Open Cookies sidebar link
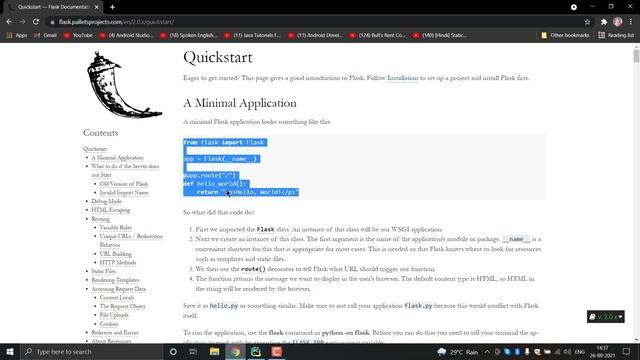The image size is (640, 360). 109,324
